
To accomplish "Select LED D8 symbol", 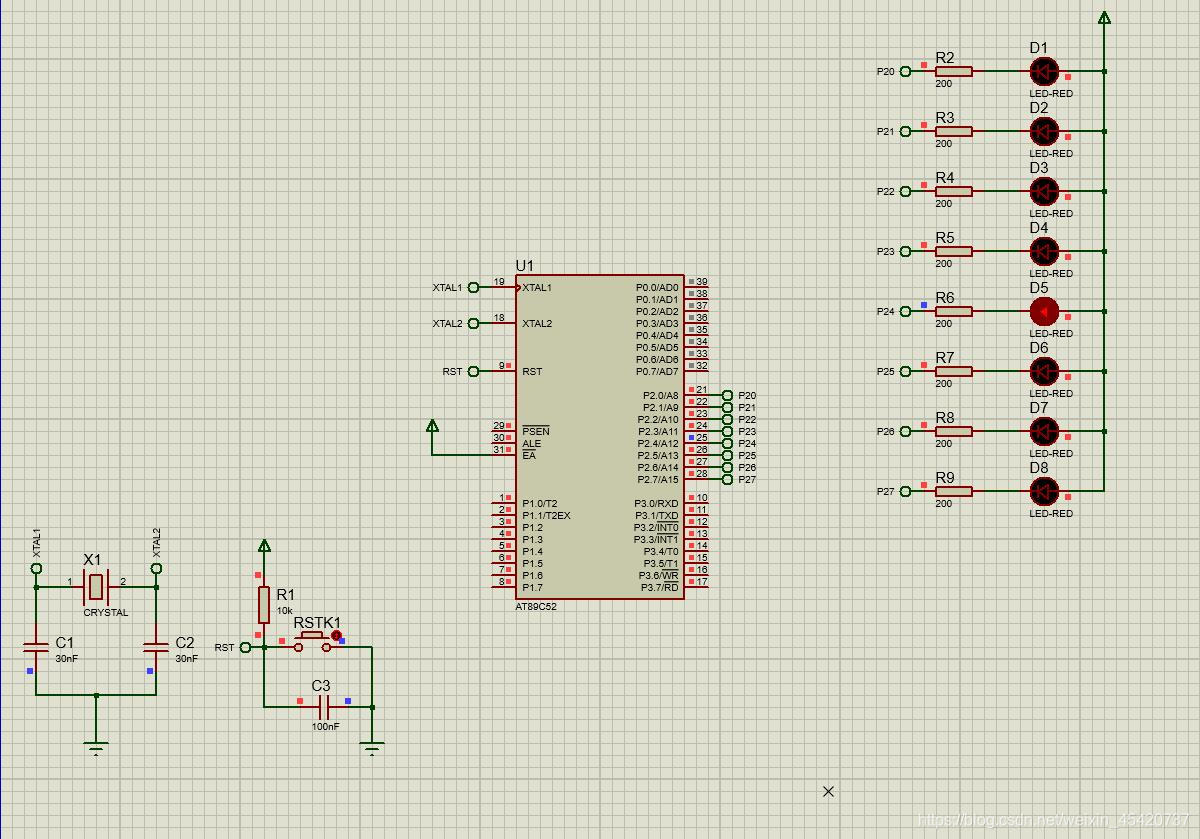I will point(1044,491).
